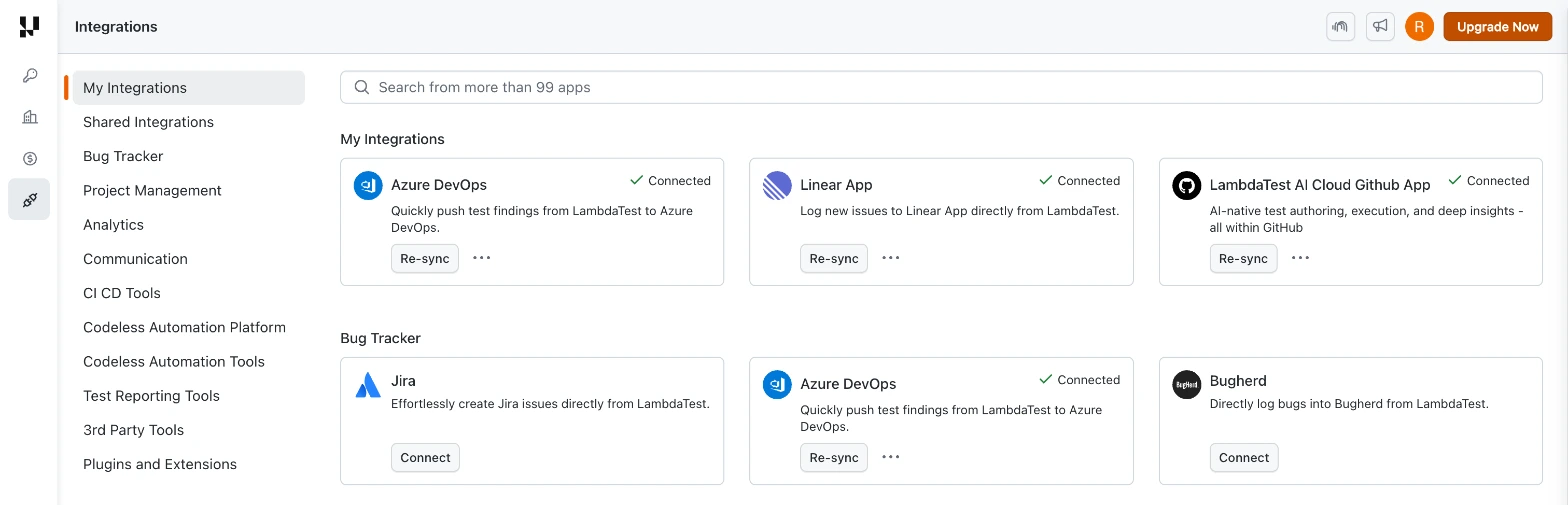Re-sync the Linear App integration
The width and height of the screenshot is (1568, 505).
[x=834, y=258]
